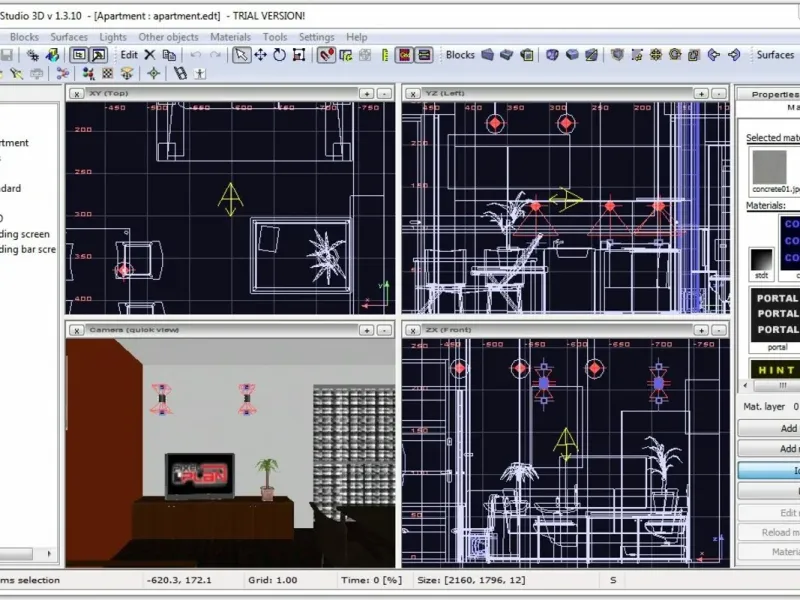Click the first Add button under Mat. layer
Screen dimensions: 800x600
tap(769, 428)
